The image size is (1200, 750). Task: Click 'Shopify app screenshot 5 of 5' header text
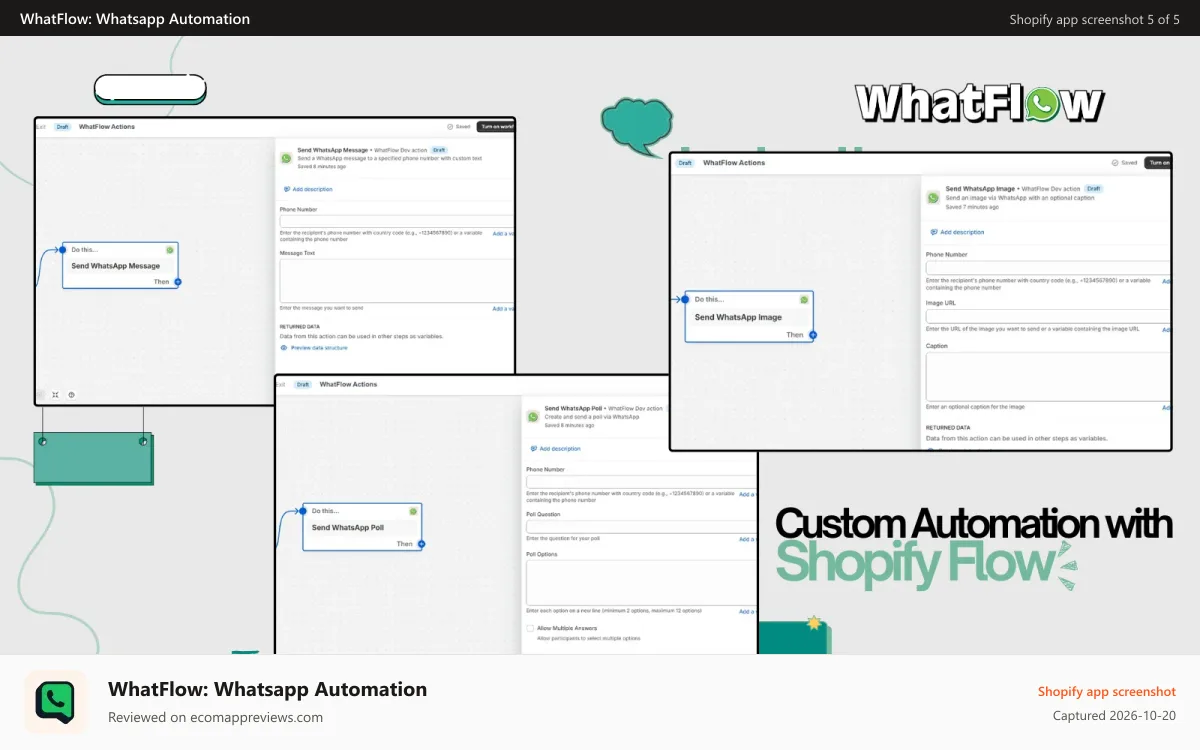[x=1095, y=19]
